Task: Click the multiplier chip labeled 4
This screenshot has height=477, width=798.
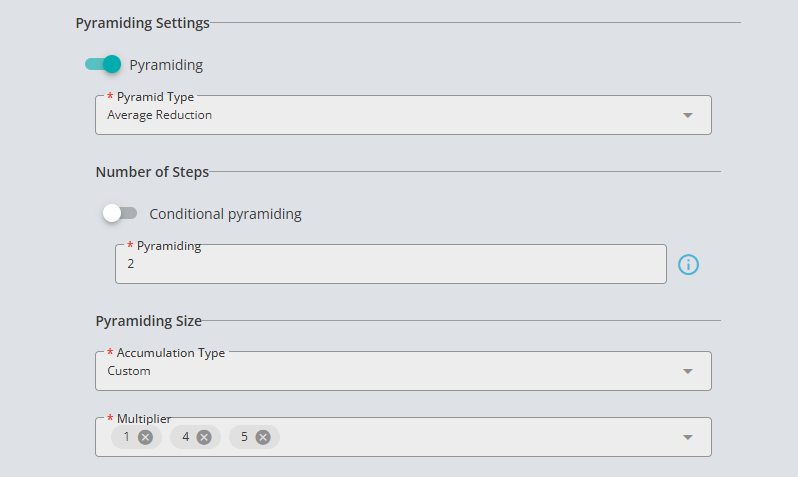Action: pos(186,437)
